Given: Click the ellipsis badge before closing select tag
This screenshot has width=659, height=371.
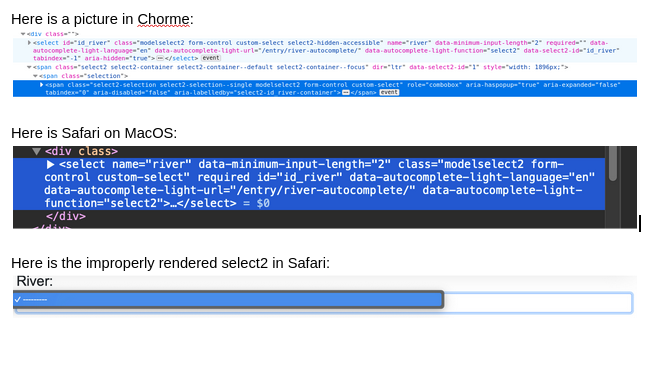Looking at the screenshot, I should (x=160, y=58).
